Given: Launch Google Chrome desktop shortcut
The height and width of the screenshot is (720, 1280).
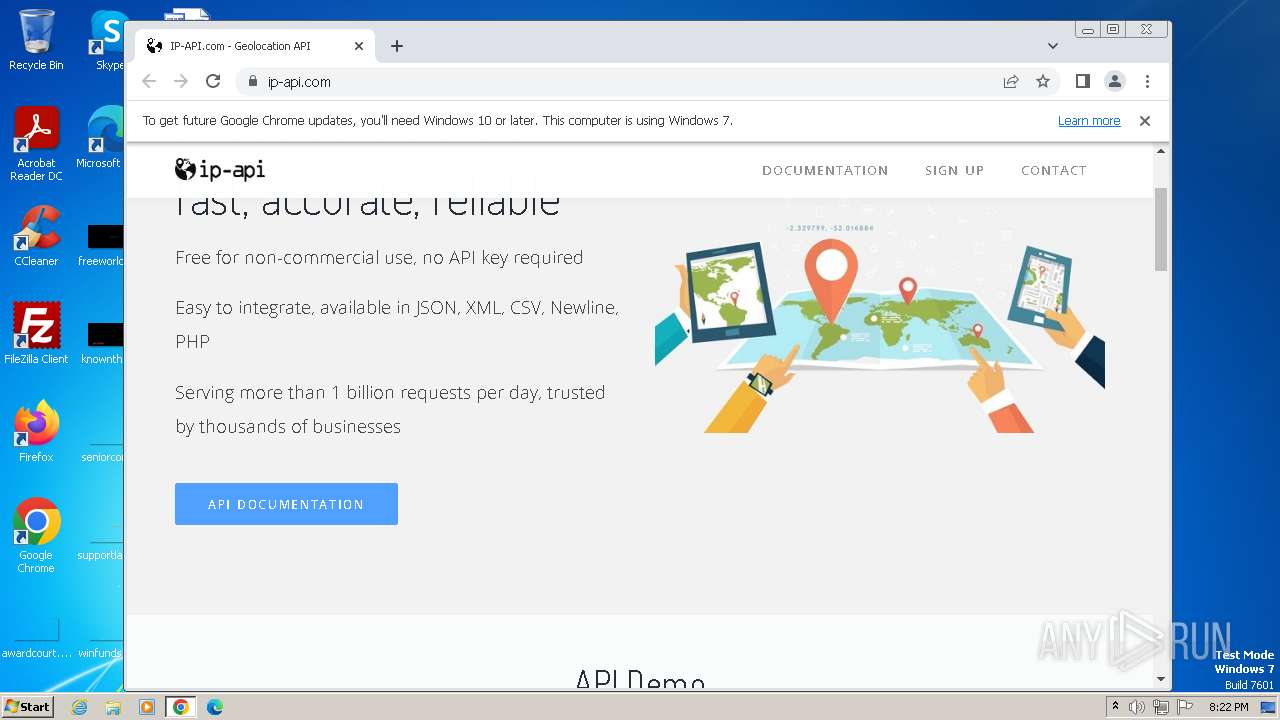Looking at the screenshot, I should click(36, 536).
